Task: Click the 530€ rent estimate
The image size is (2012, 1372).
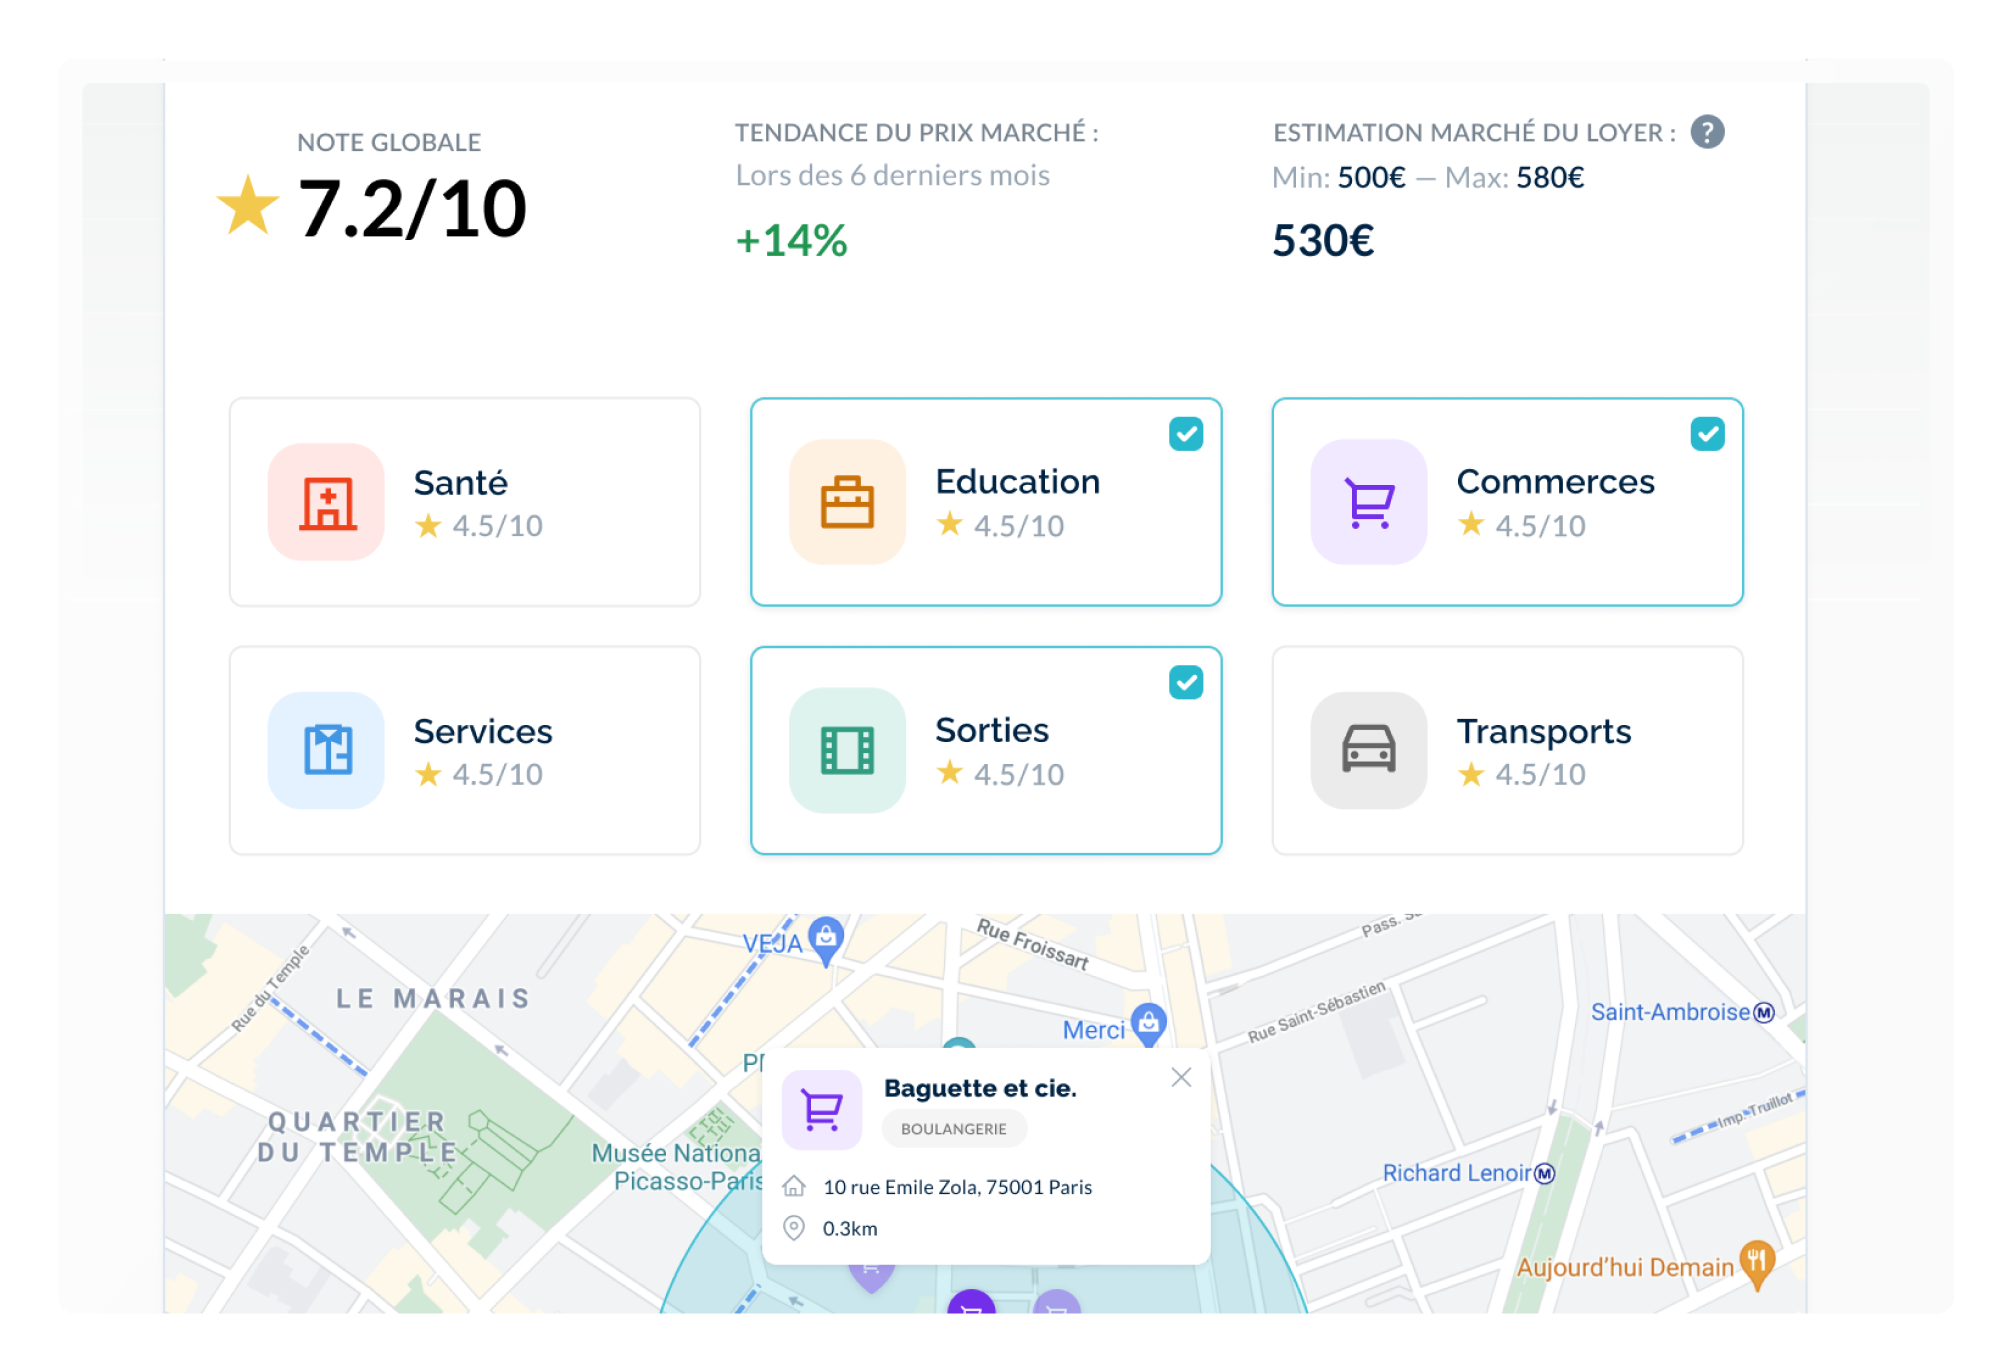Action: pos(1323,241)
